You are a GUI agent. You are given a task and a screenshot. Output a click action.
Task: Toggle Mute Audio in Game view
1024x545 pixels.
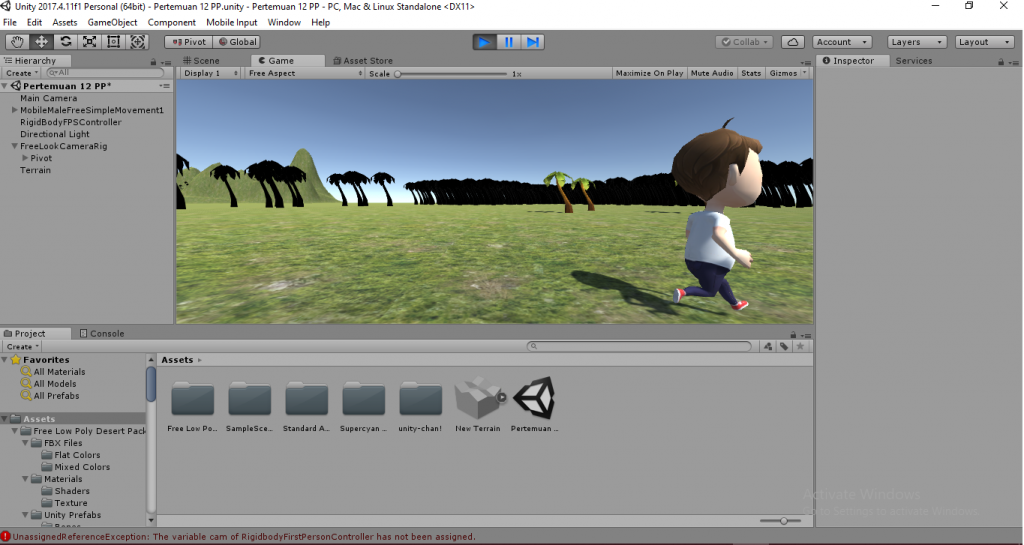click(x=712, y=73)
